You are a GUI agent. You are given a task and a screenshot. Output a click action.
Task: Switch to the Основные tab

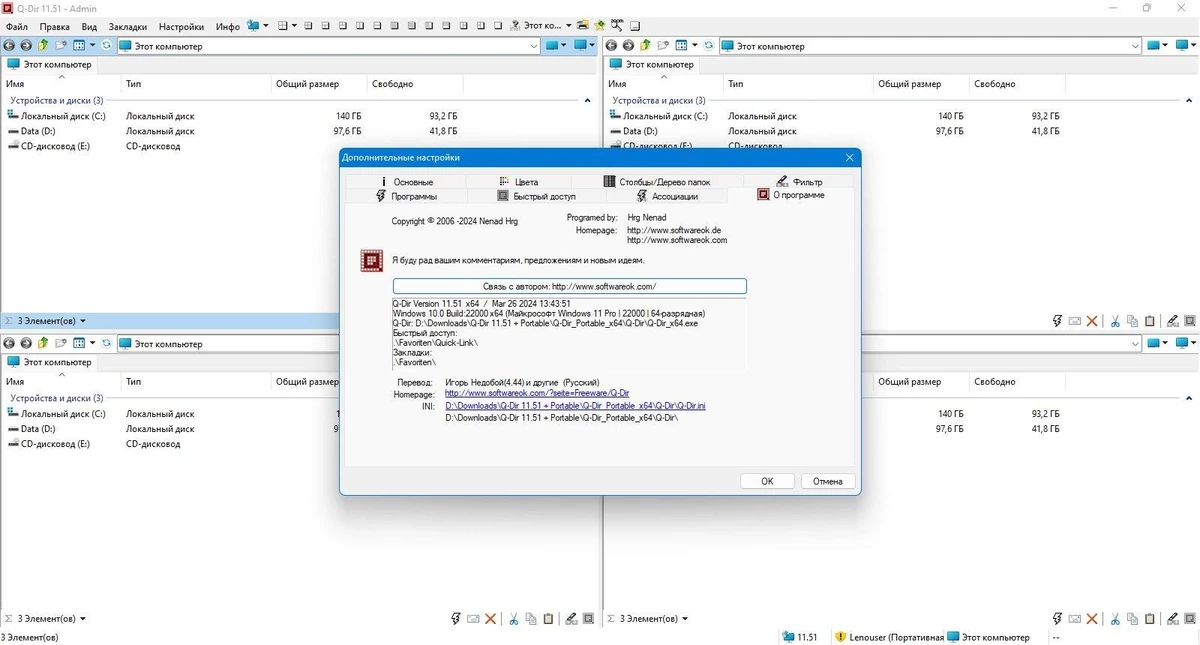pyautogui.click(x=406, y=182)
